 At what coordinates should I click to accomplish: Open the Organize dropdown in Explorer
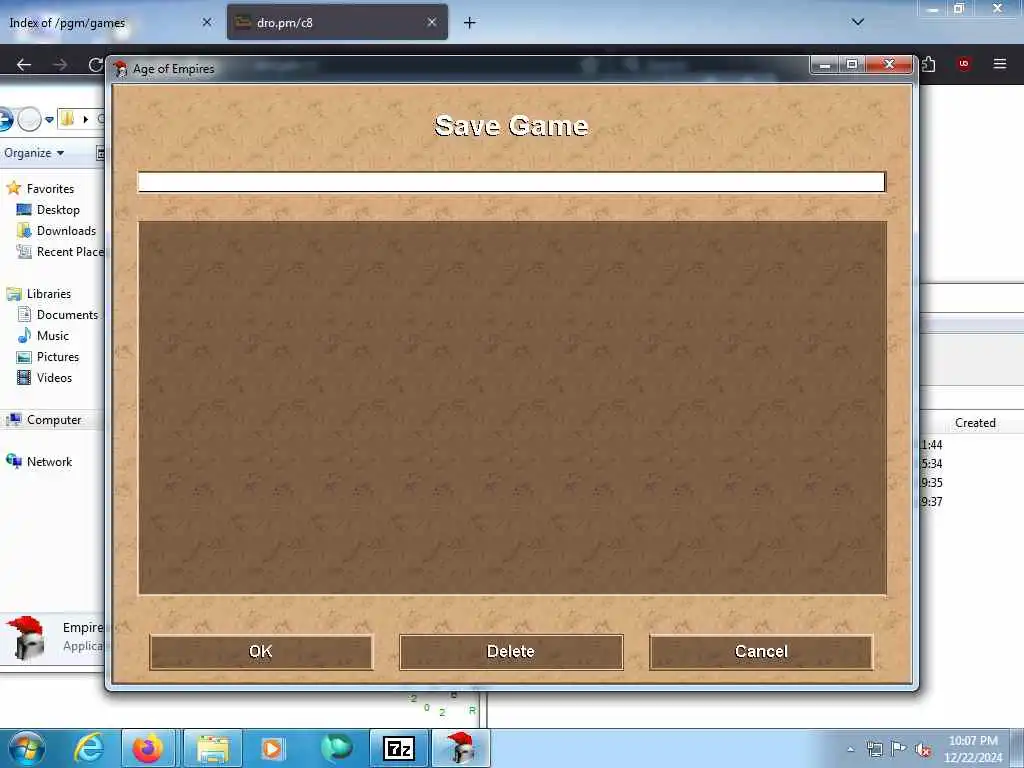(34, 153)
